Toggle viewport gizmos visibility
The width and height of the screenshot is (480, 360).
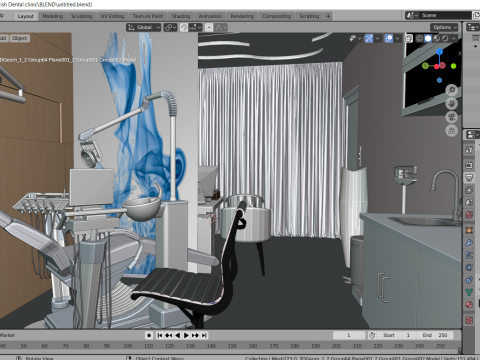point(369,39)
